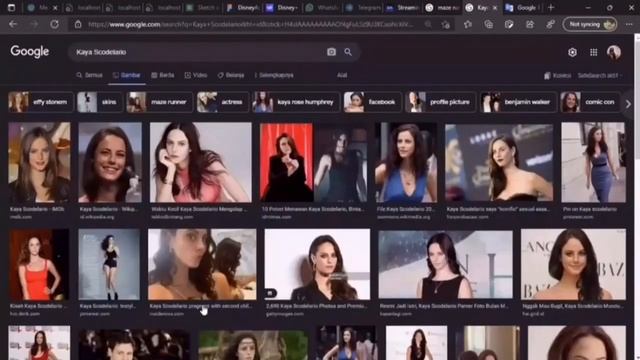Select the kaya rose humphrey chip
Image resolution: width=640 pixels, height=360 pixels.
tap(296, 102)
